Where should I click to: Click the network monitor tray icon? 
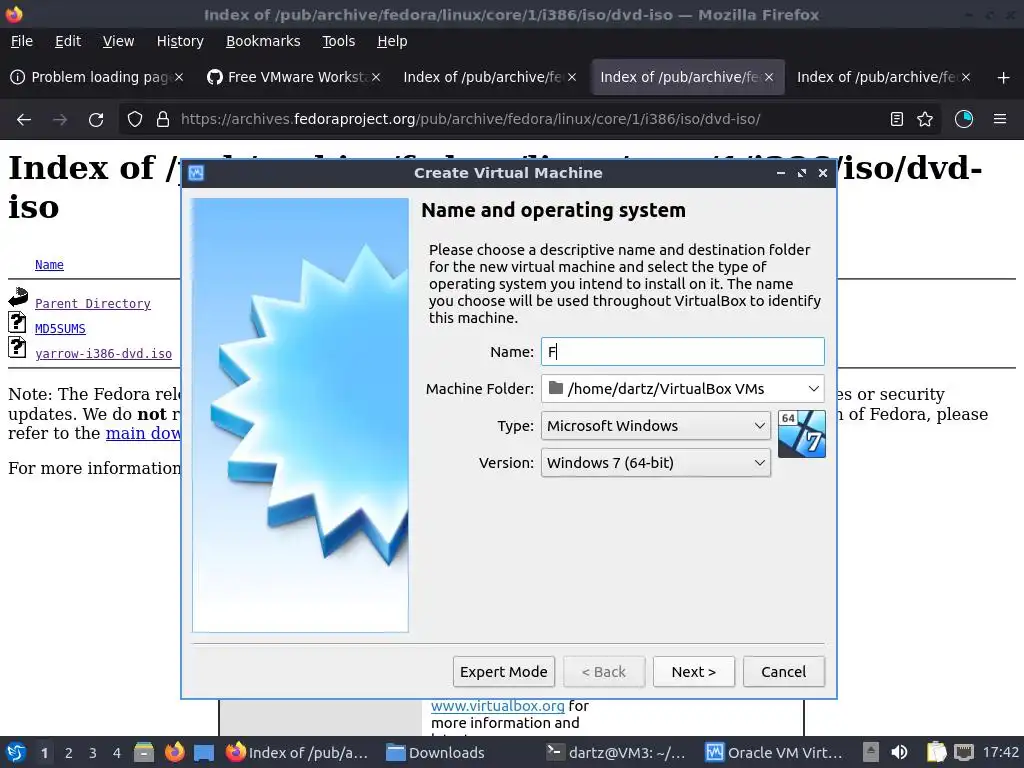[964, 752]
